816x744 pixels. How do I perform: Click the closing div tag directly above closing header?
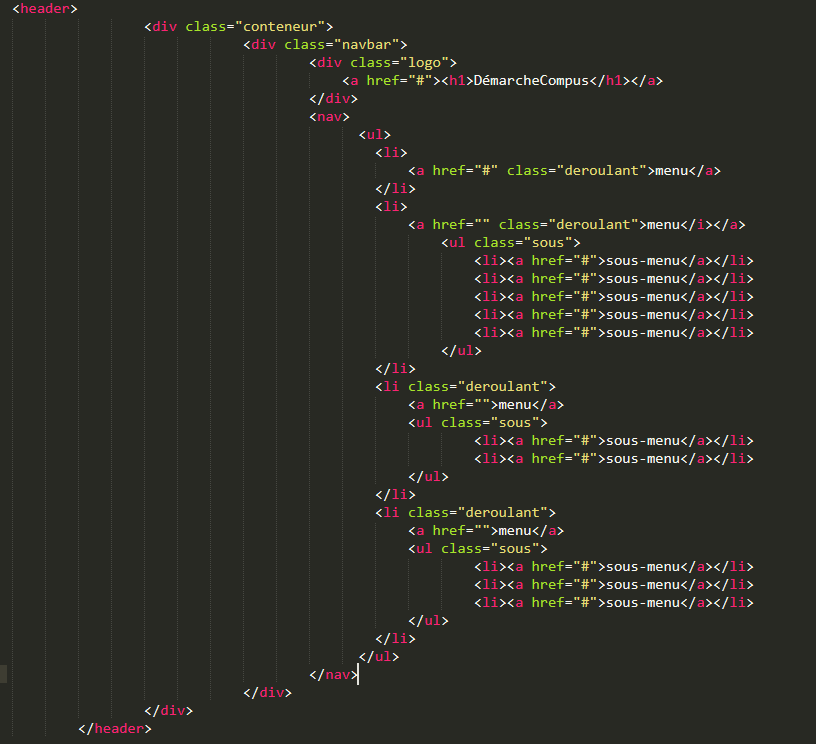click(168, 711)
